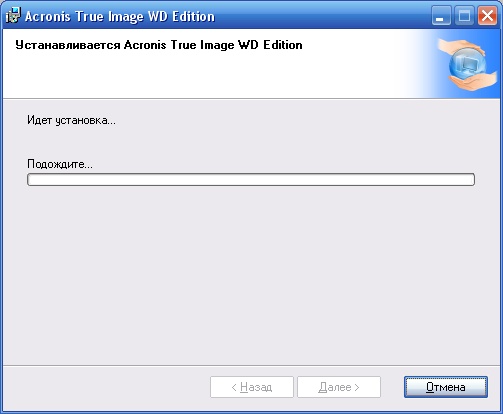The height and width of the screenshot is (414, 503).
Task: Click the installation progress bar
Action: pos(251,179)
